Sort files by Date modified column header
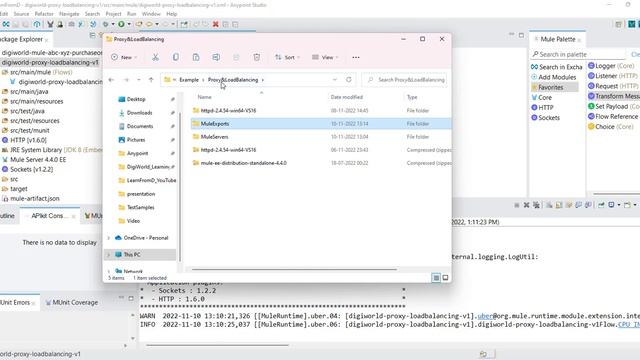 point(347,97)
